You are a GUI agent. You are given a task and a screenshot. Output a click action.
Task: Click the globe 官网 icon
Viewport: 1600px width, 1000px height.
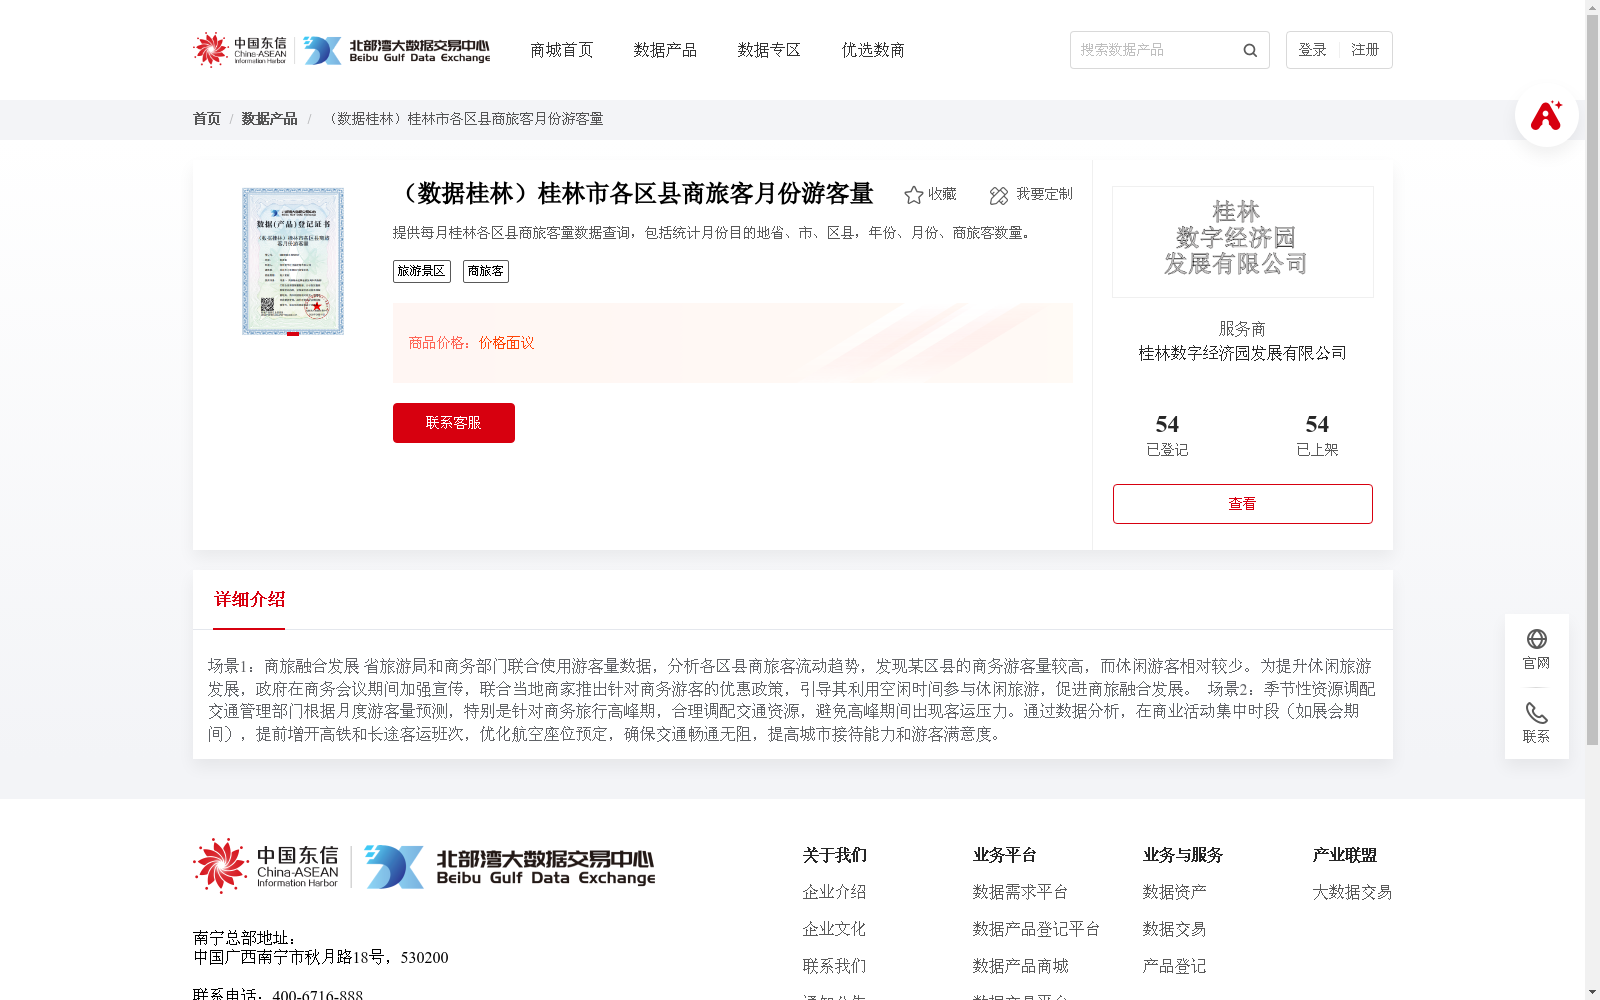(1536, 639)
